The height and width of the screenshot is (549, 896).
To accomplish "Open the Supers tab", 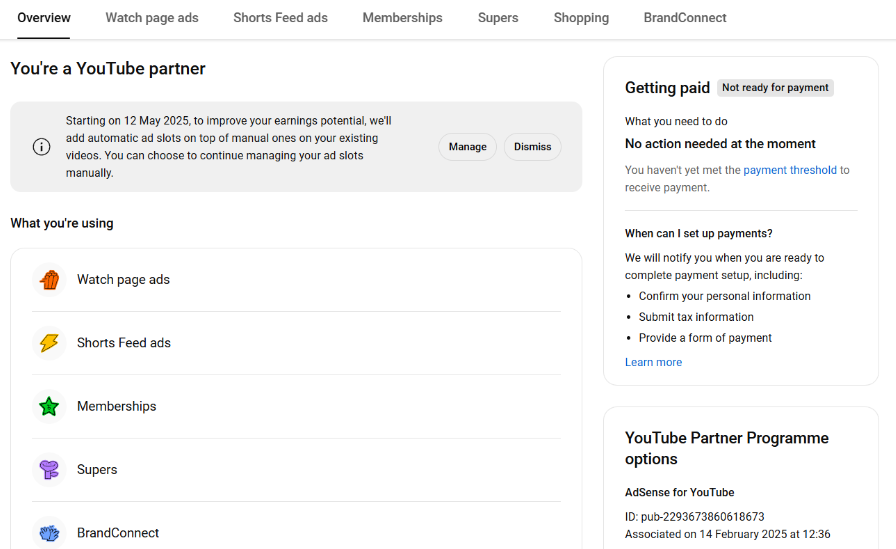I will point(498,18).
